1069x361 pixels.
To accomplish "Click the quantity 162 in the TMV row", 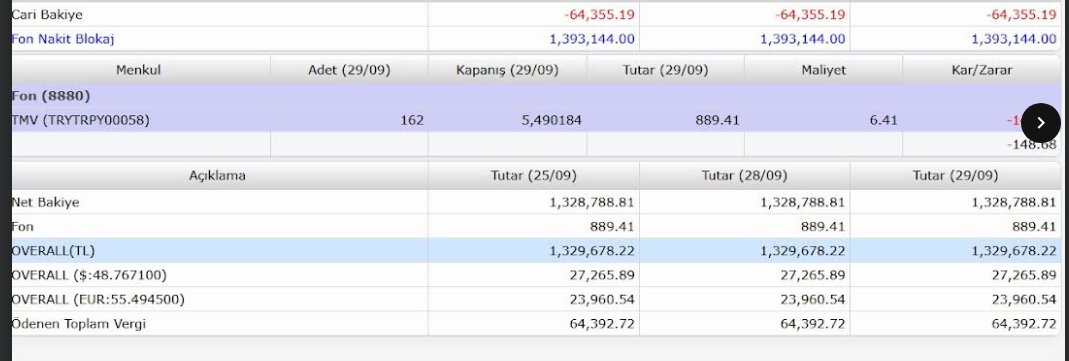I will (x=412, y=121).
